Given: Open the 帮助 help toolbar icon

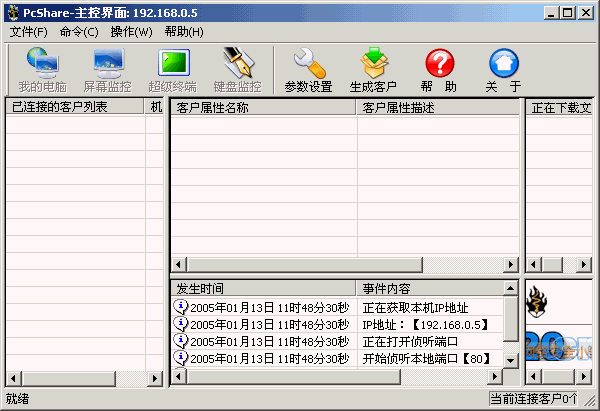Looking at the screenshot, I should (439, 69).
